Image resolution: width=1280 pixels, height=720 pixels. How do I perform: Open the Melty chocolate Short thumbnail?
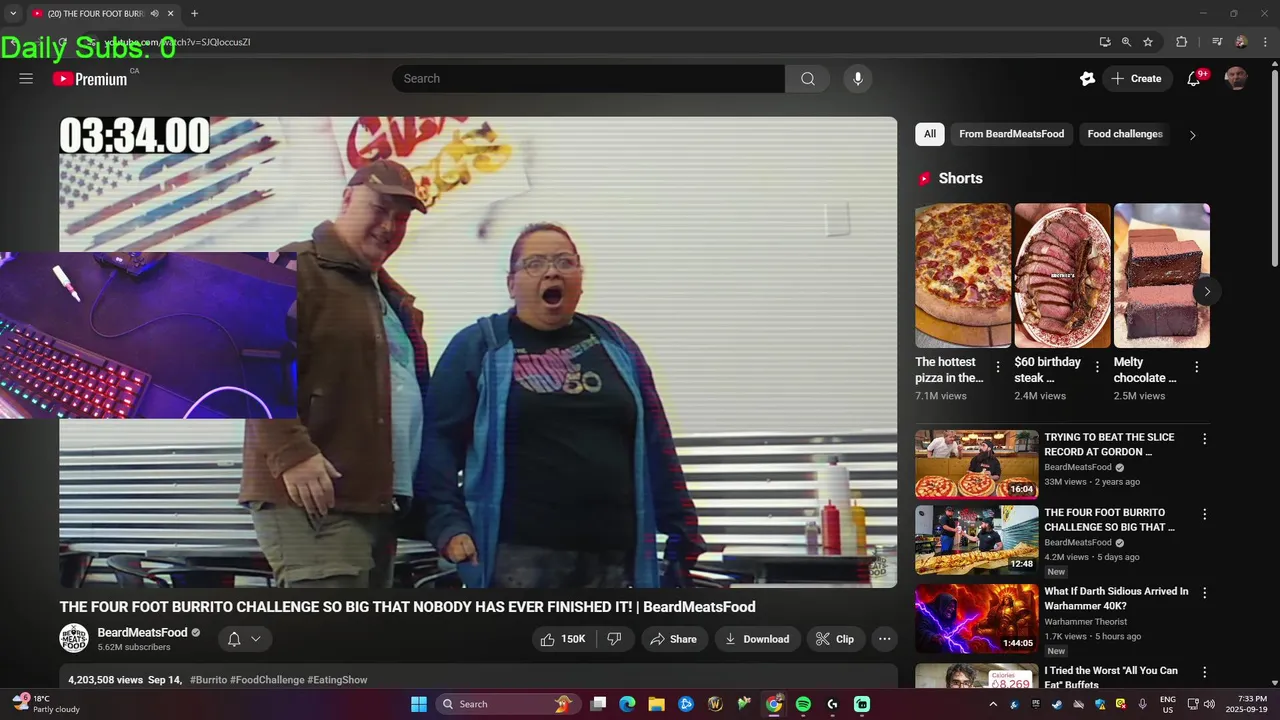point(1162,276)
